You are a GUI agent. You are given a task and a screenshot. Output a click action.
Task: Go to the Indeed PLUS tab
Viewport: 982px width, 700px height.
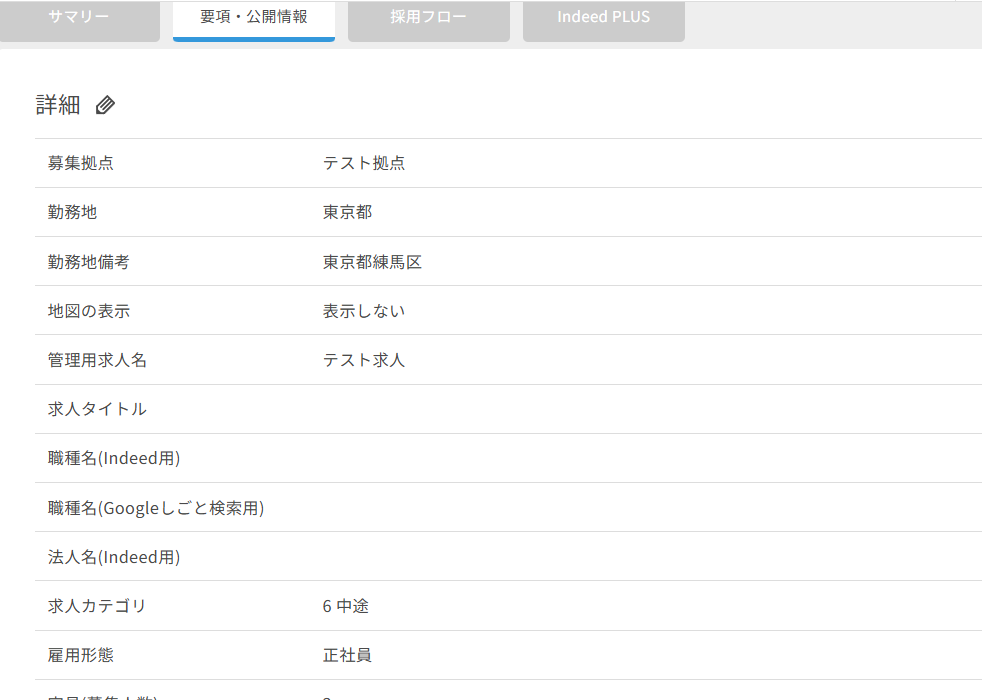coord(603,18)
